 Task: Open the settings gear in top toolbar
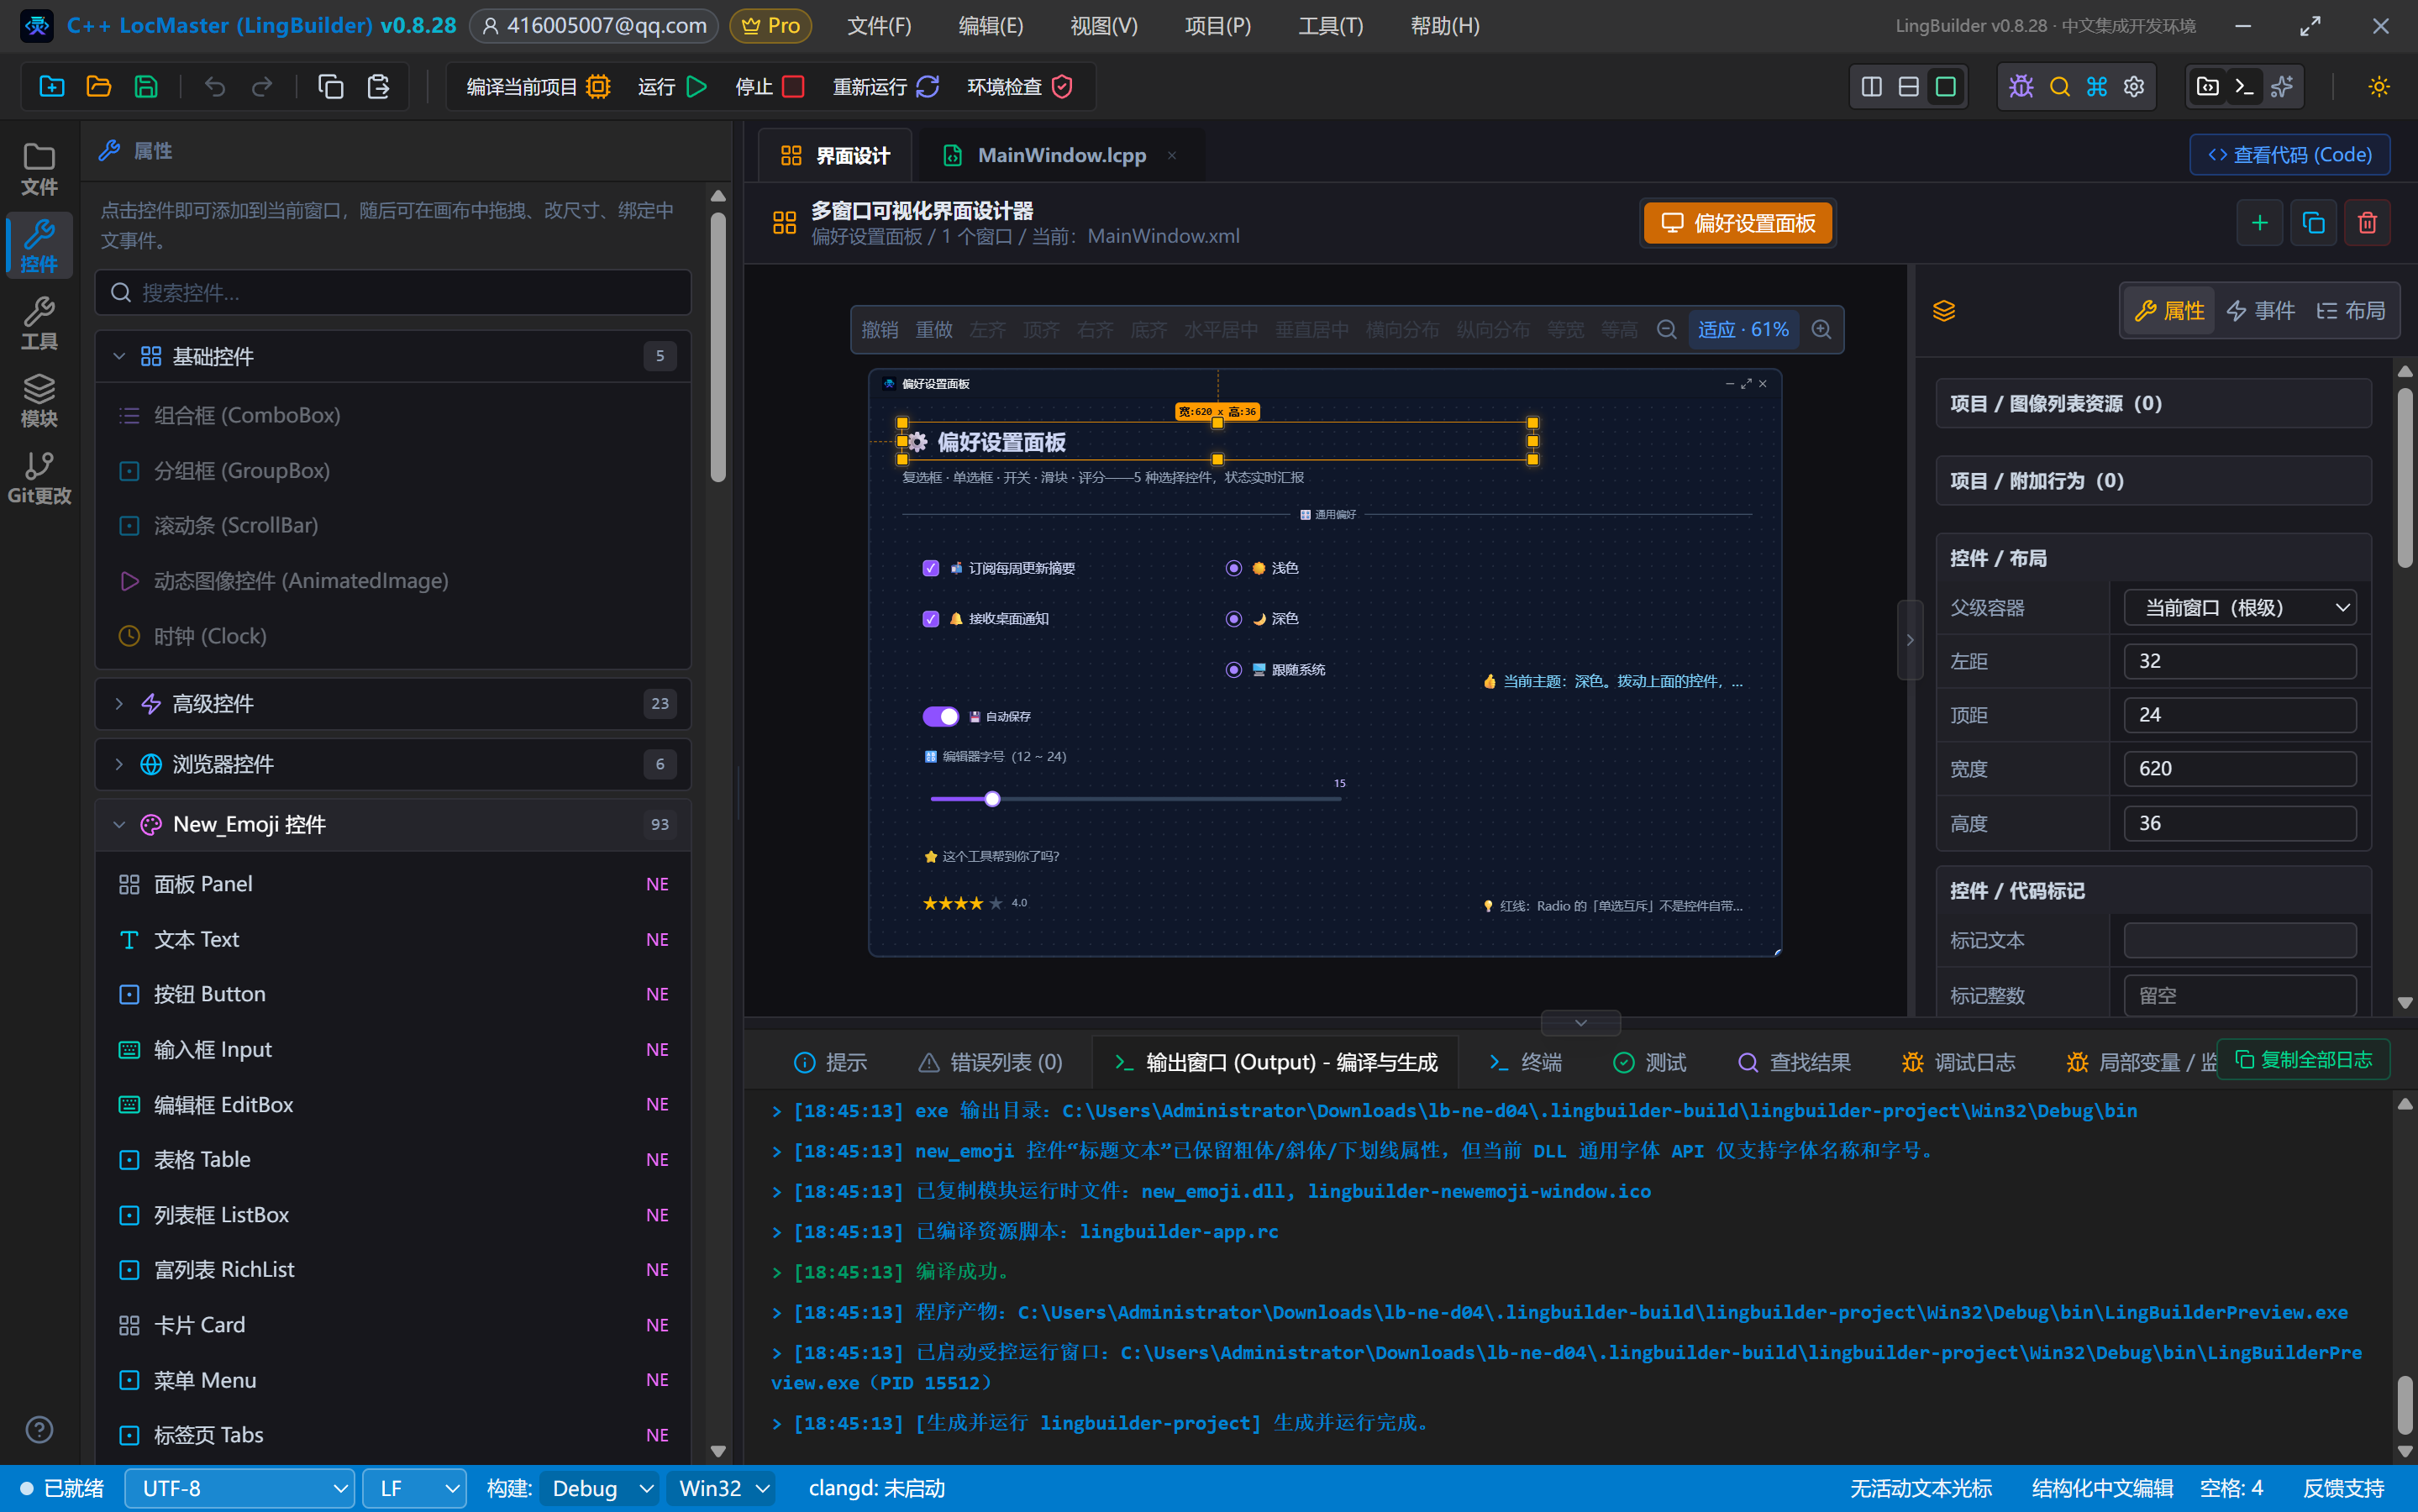pos(2134,87)
